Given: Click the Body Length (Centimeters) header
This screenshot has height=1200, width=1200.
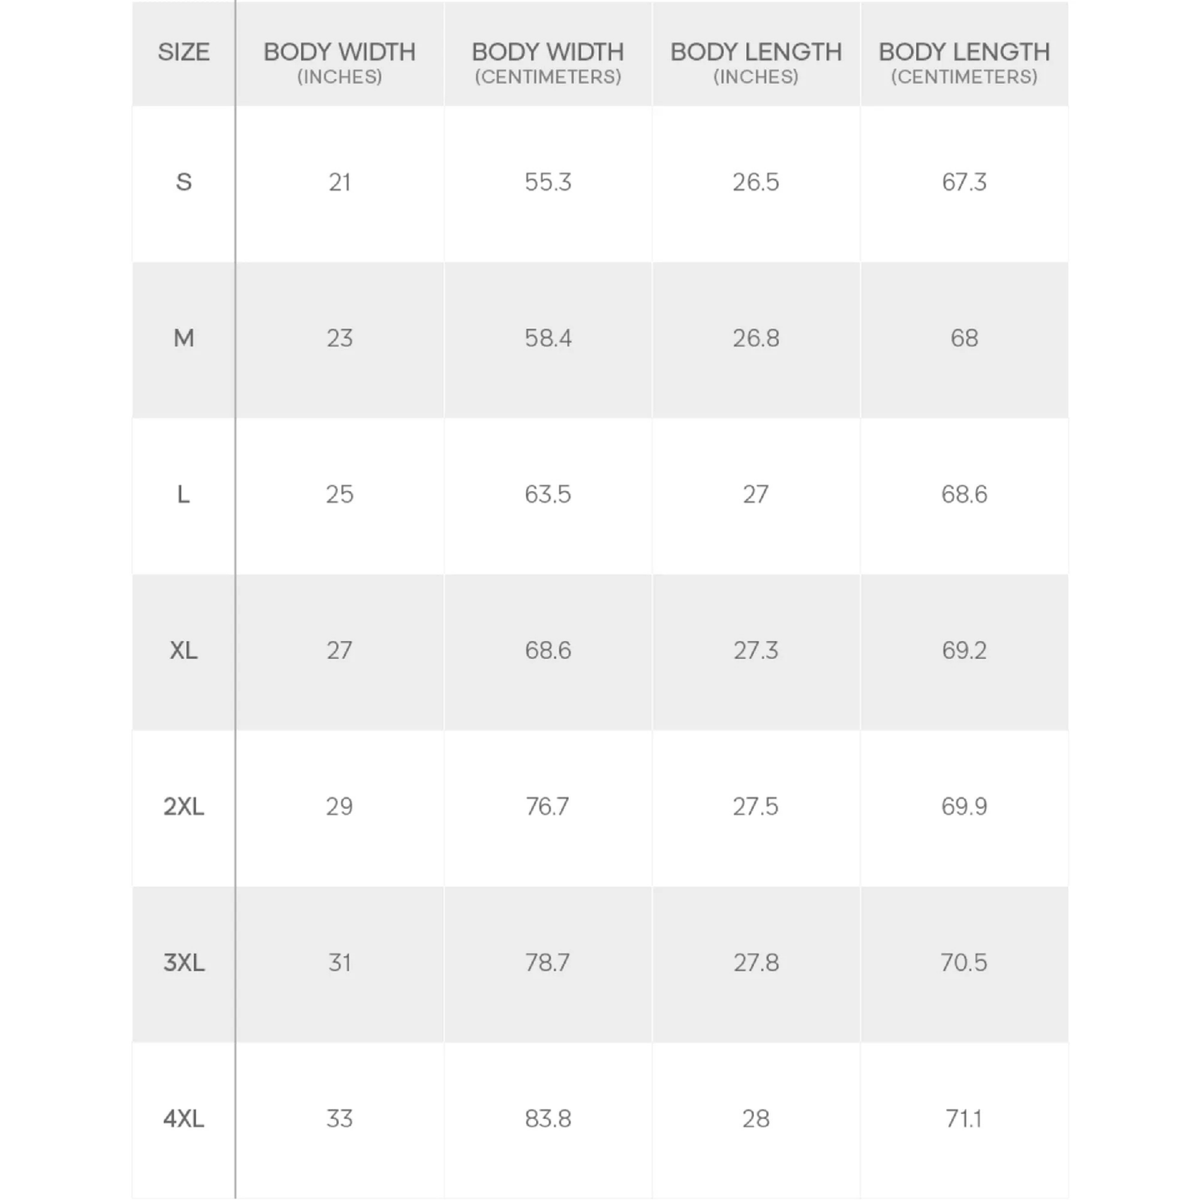Looking at the screenshot, I should tap(964, 62).
